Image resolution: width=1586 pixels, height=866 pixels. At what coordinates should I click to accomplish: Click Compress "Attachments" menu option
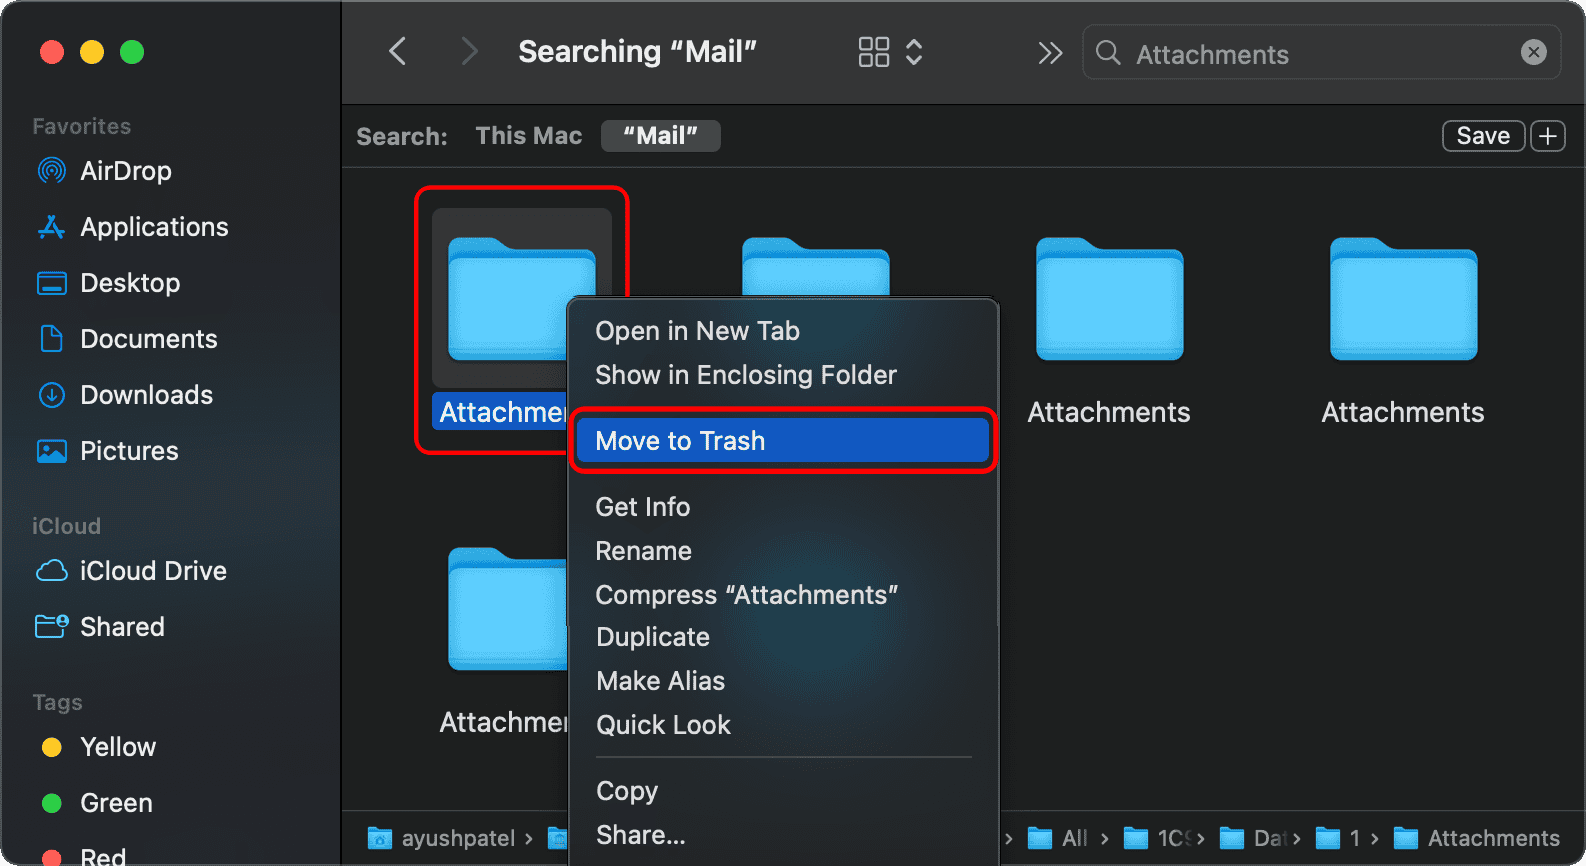[x=746, y=595]
